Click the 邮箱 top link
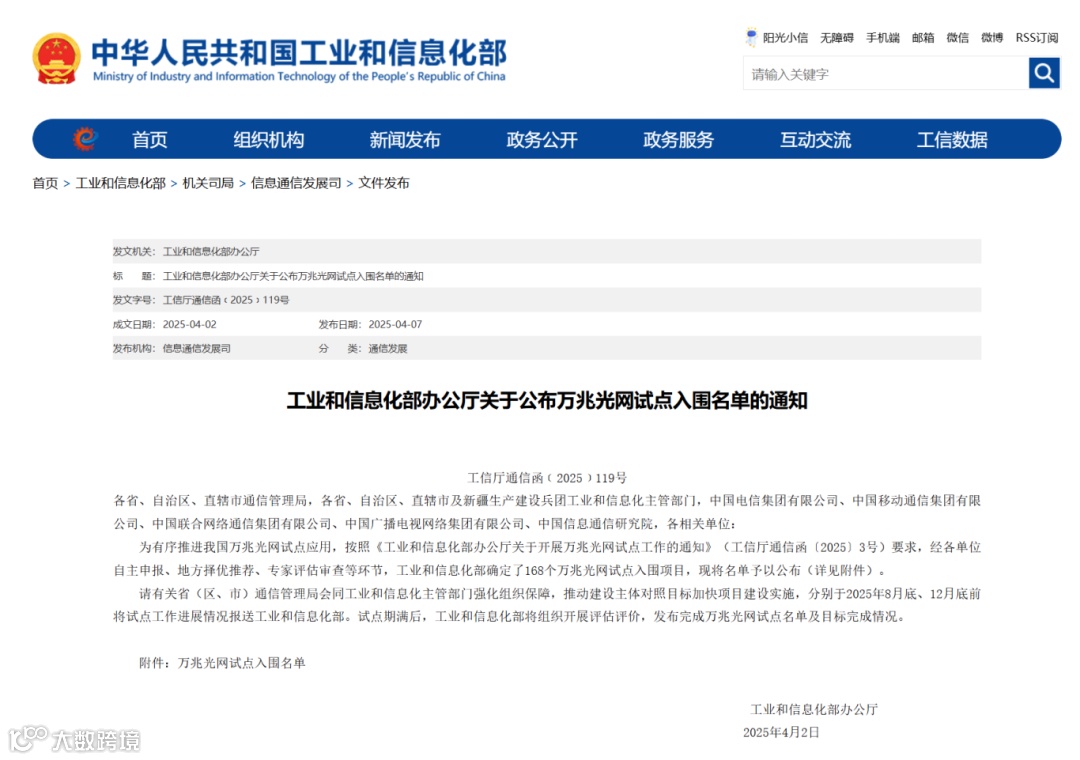The image size is (1080, 760). [x=923, y=38]
